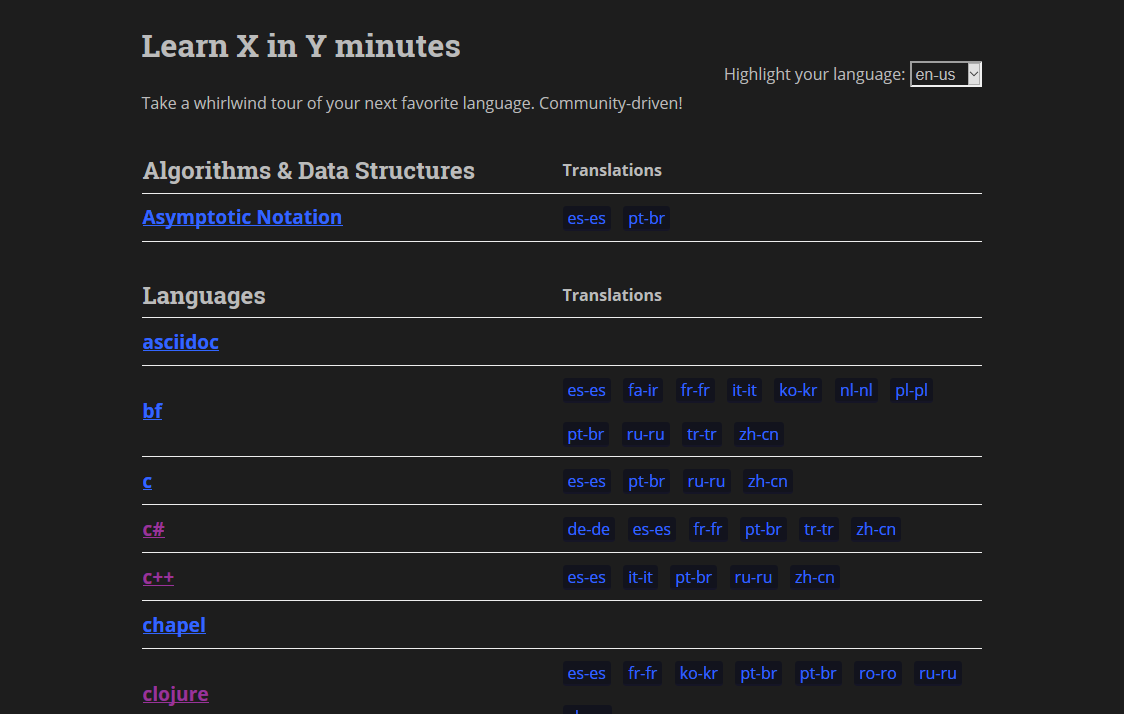This screenshot has height=714, width=1124.
Task: Open the Spanish translation of Asymptotic Notation
Action: coord(586,217)
